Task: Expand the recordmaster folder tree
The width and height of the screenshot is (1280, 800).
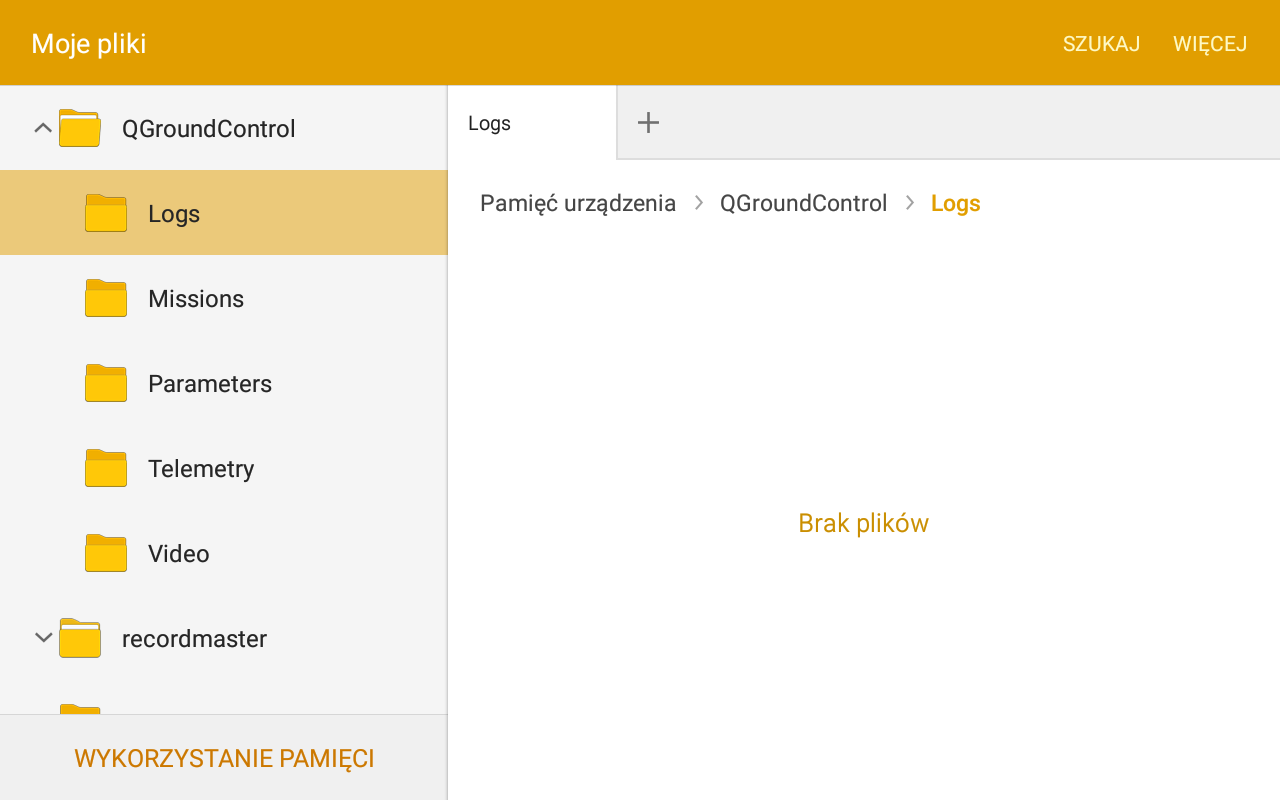Action: (42, 637)
